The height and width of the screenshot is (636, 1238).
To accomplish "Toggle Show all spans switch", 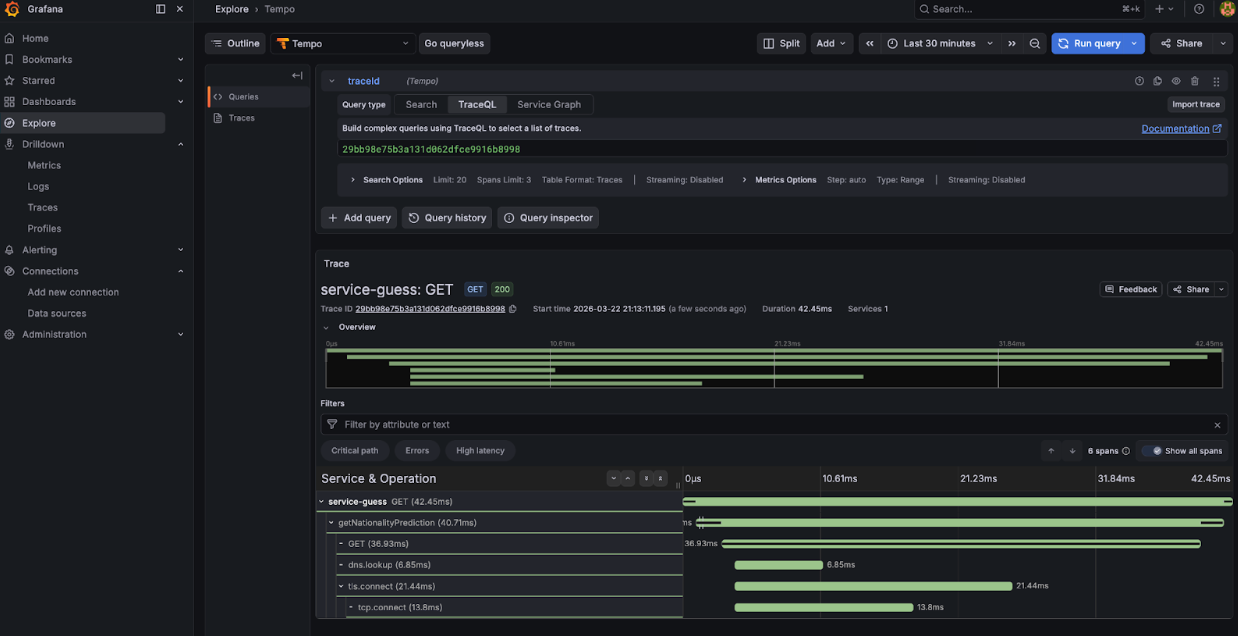I will 1152,451.
